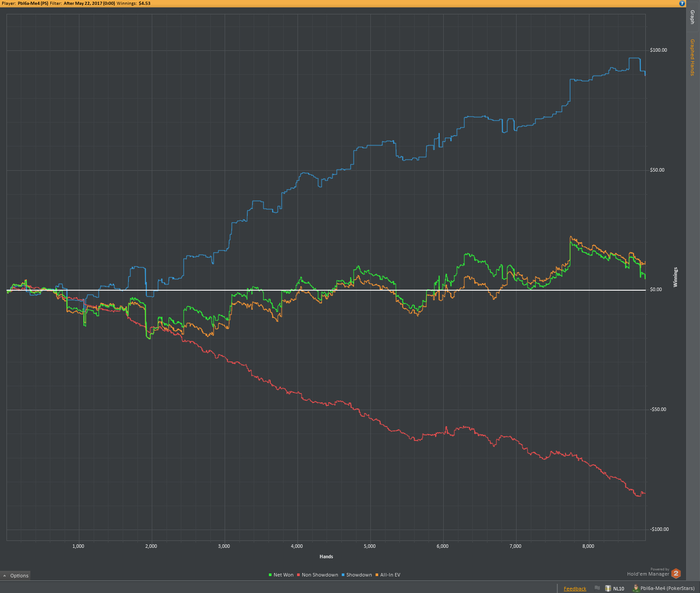
Task: Switch to the Graph side tab
Action: (692, 17)
